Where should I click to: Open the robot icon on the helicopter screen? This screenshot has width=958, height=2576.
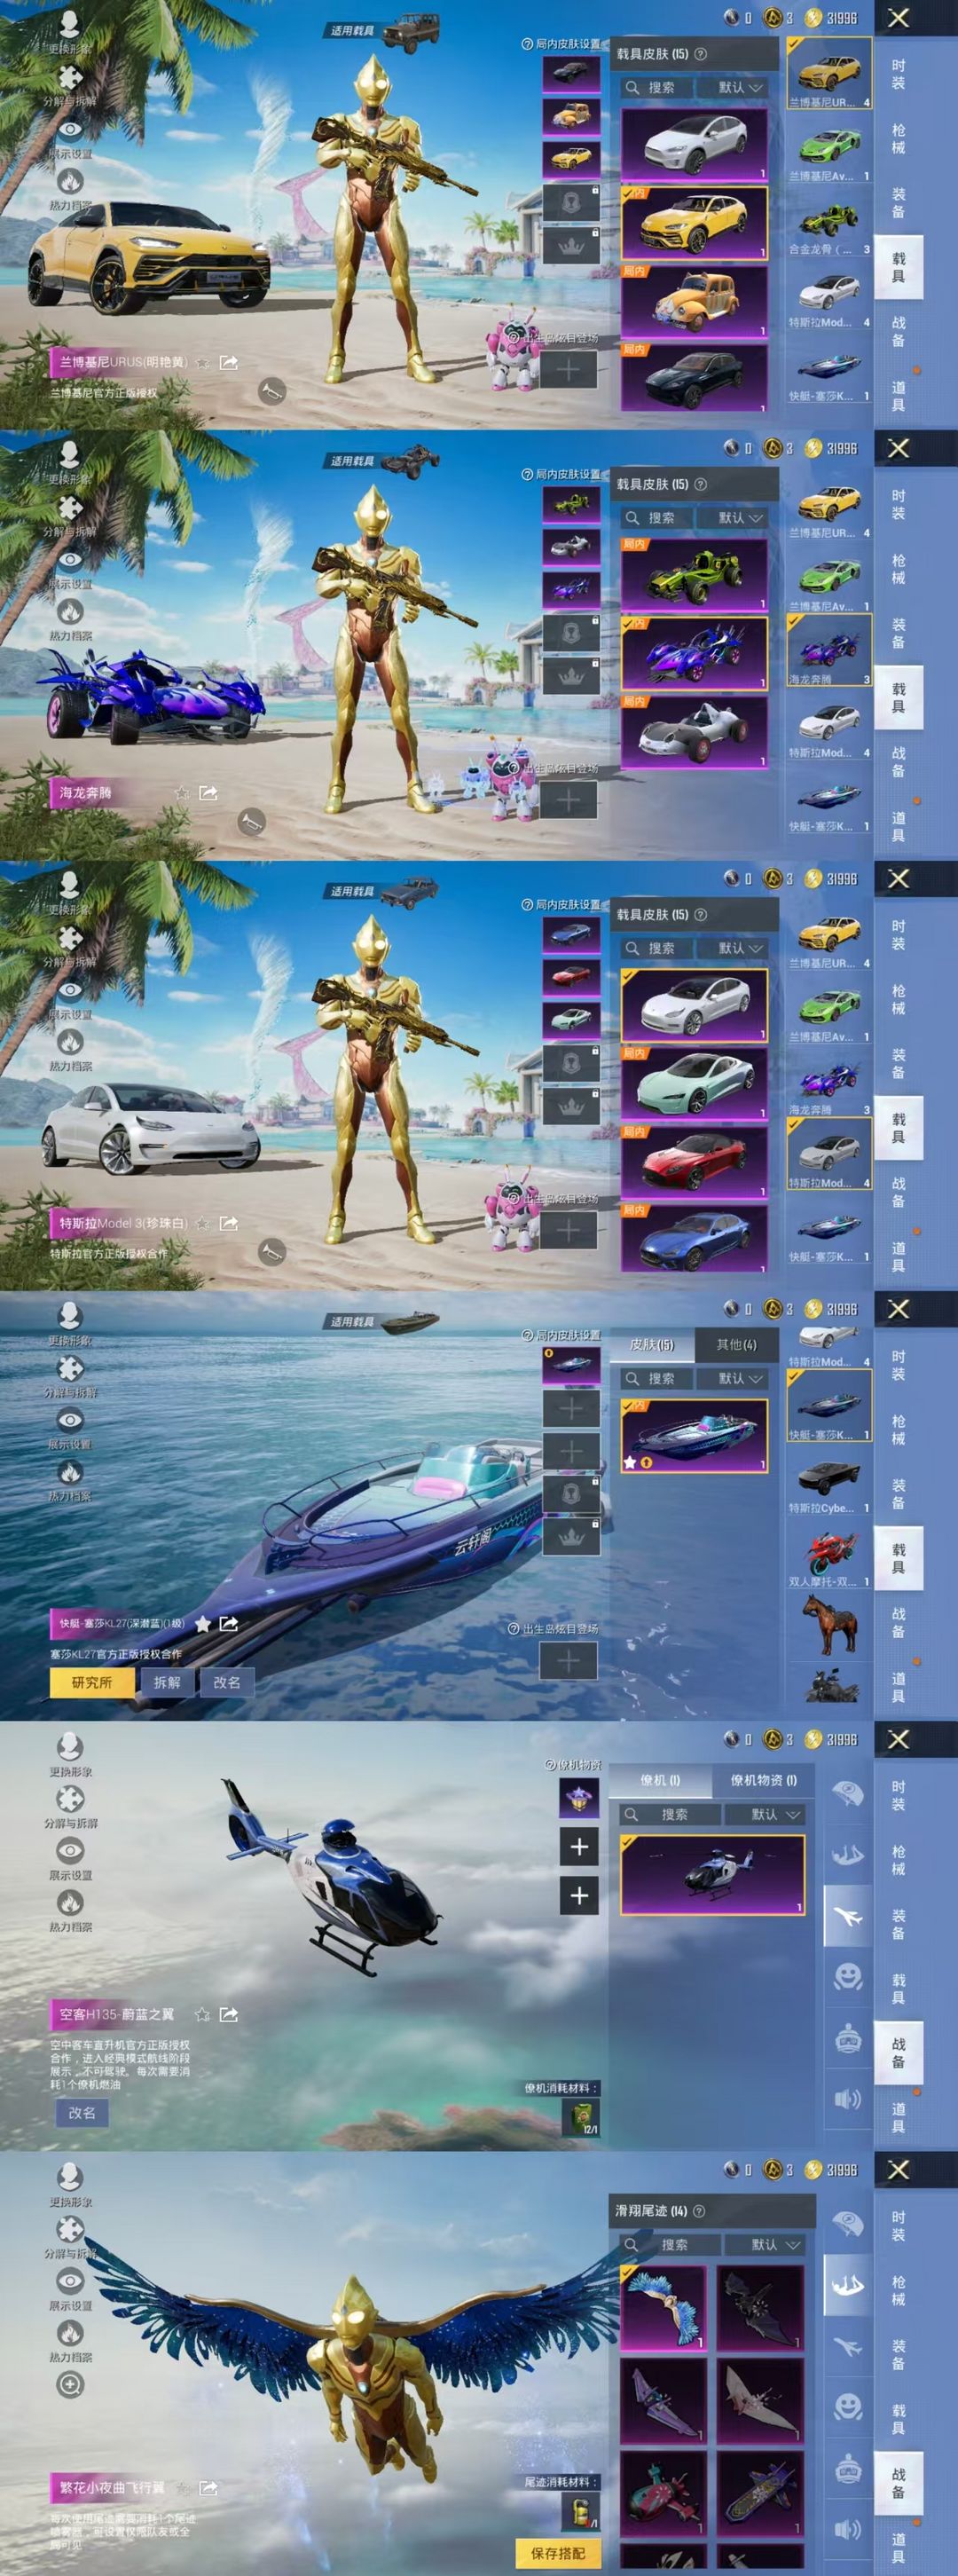(x=848, y=2037)
